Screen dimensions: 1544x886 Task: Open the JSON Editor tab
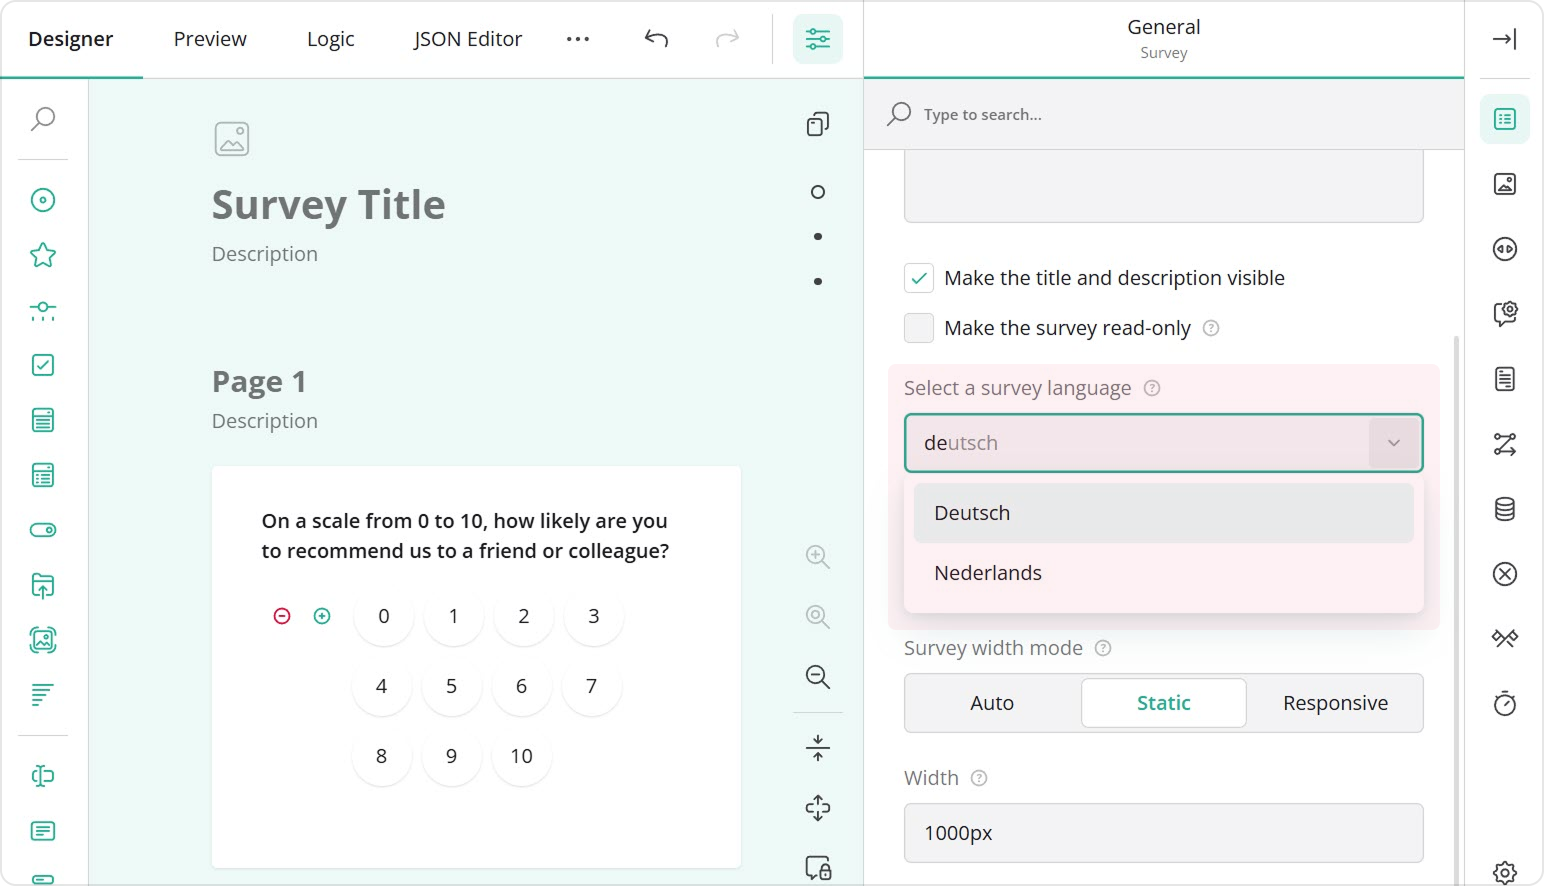pyautogui.click(x=466, y=38)
